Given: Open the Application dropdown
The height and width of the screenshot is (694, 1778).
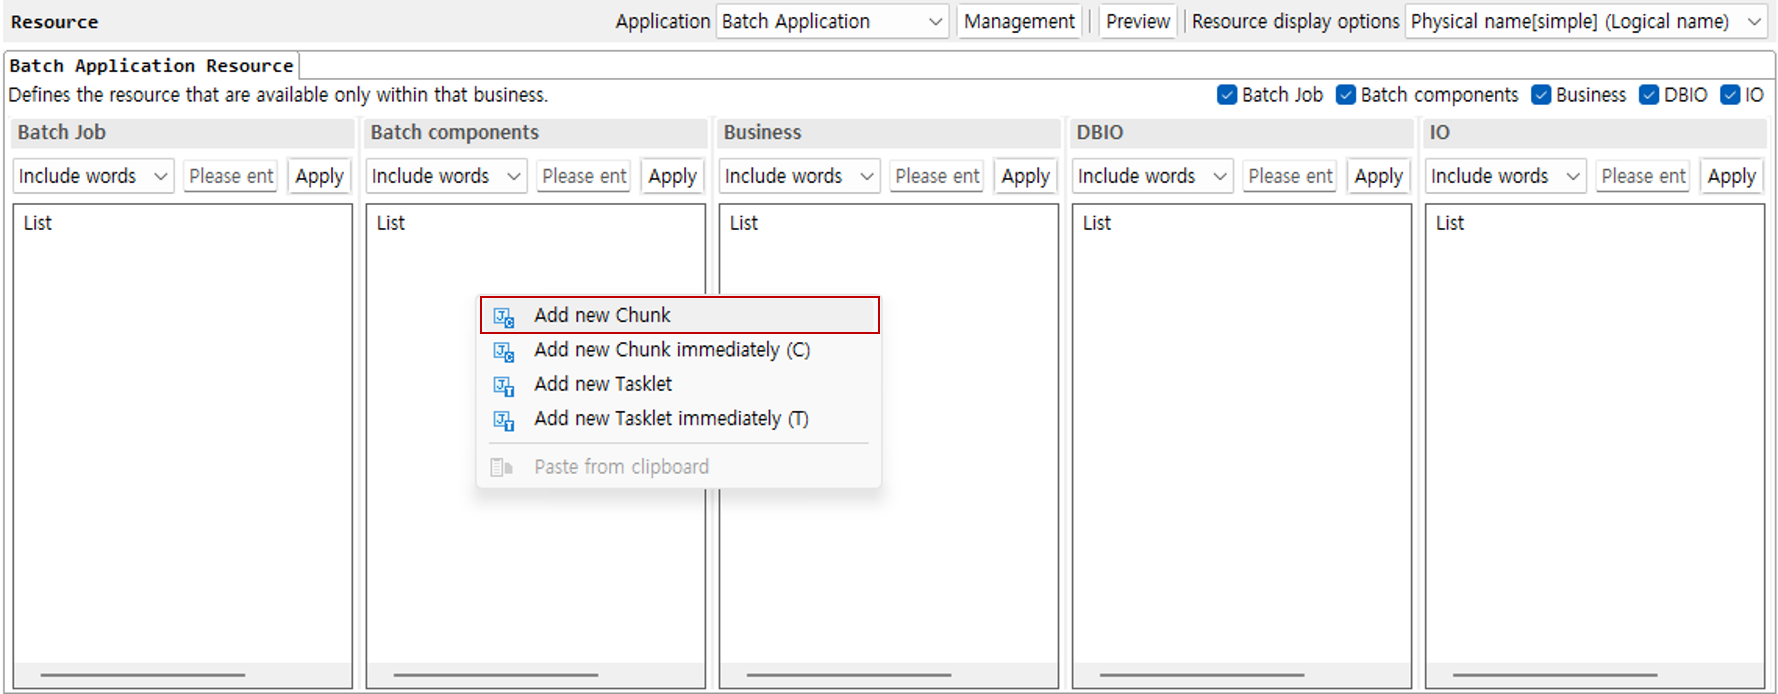Looking at the screenshot, I should pyautogui.click(x=832, y=21).
